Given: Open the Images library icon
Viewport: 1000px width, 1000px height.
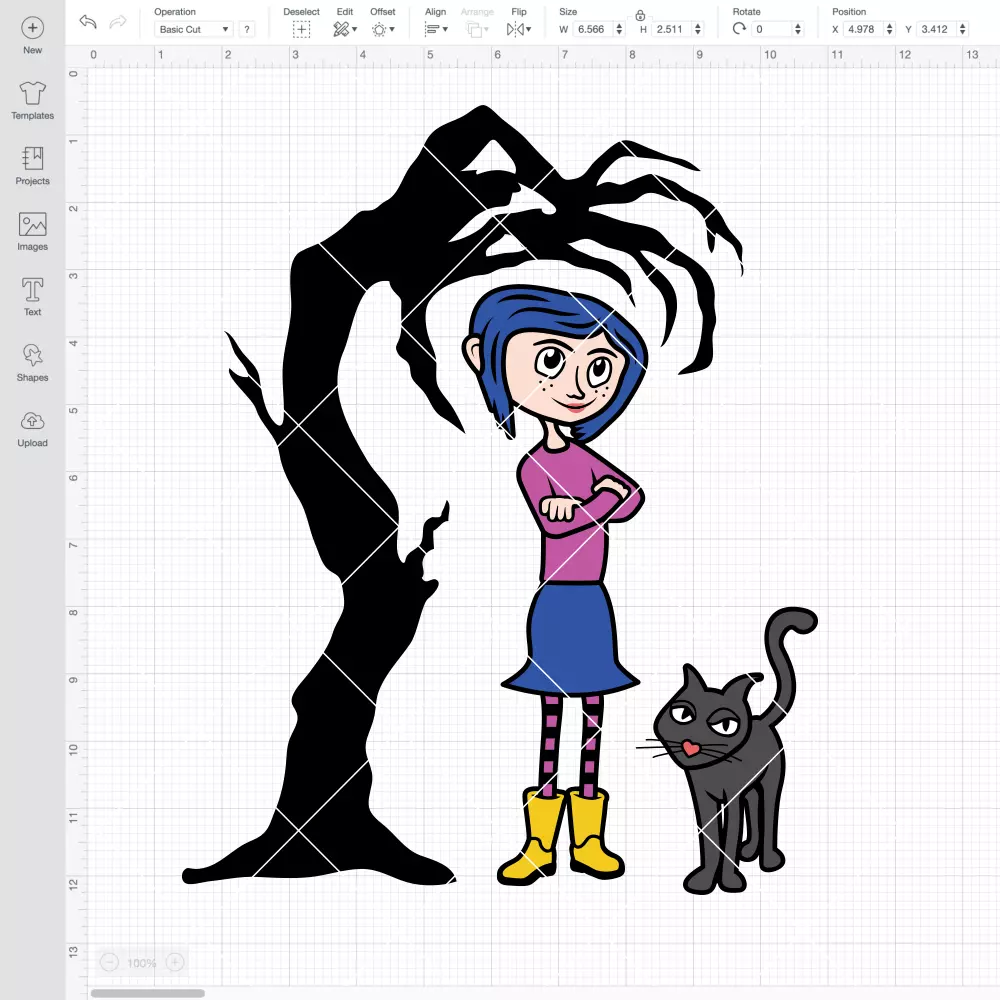Looking at the screenshot, I should click(x=33, y=224).
